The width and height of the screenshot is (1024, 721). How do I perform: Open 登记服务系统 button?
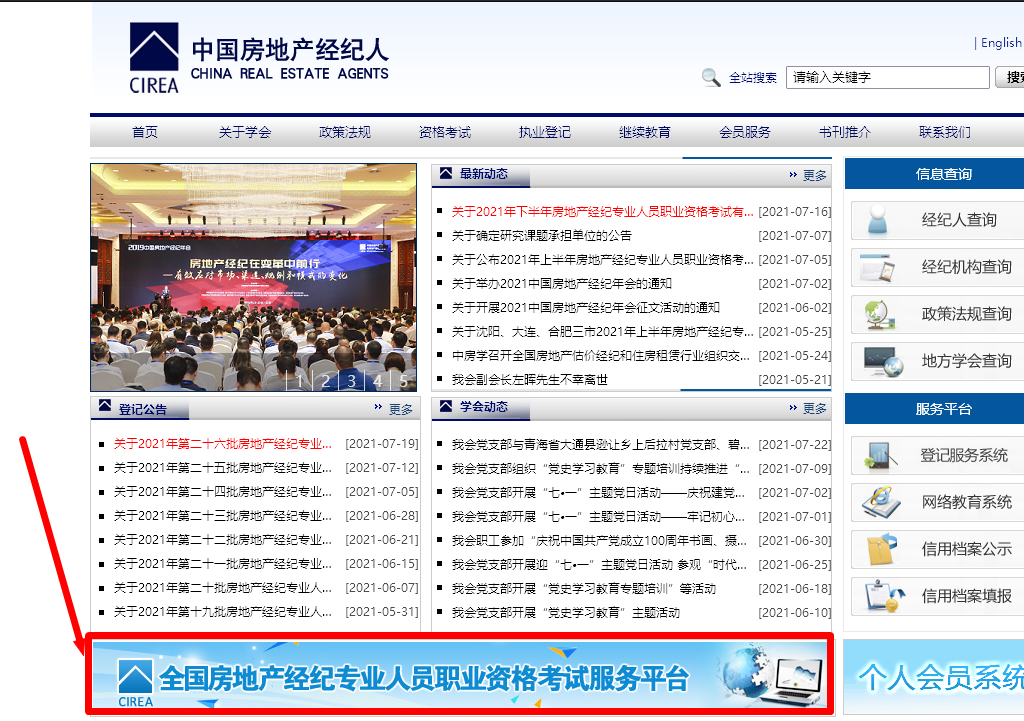click(938, 455)
